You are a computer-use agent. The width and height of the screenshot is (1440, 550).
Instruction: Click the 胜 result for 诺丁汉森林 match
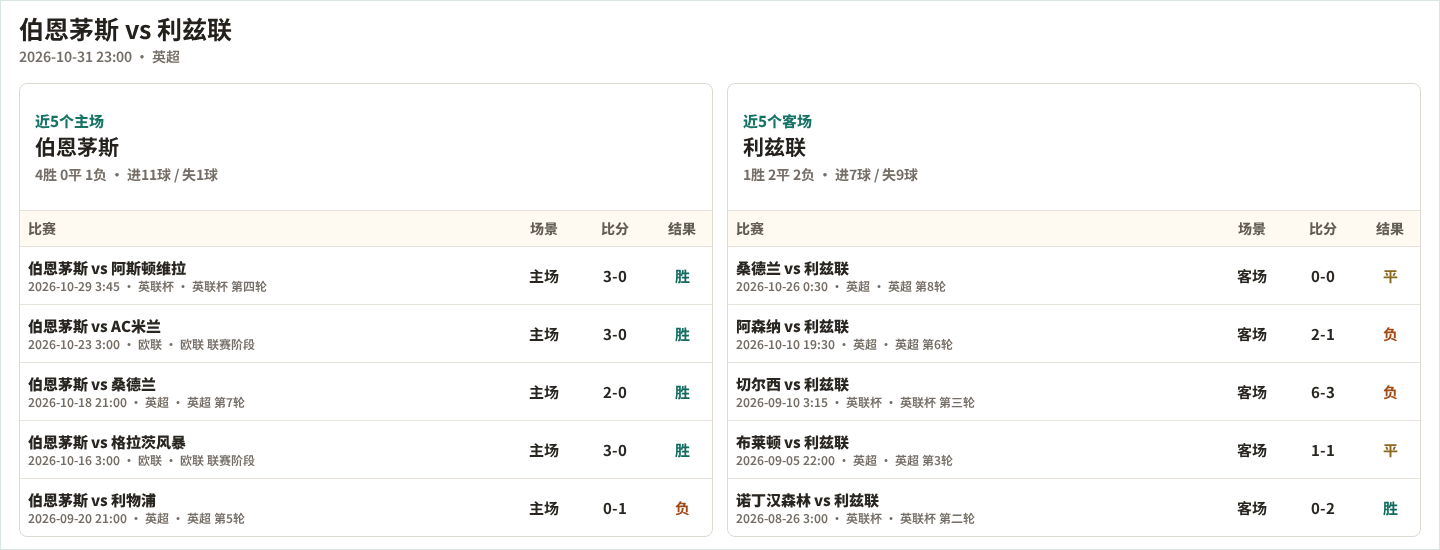(x=1390, y=508)
